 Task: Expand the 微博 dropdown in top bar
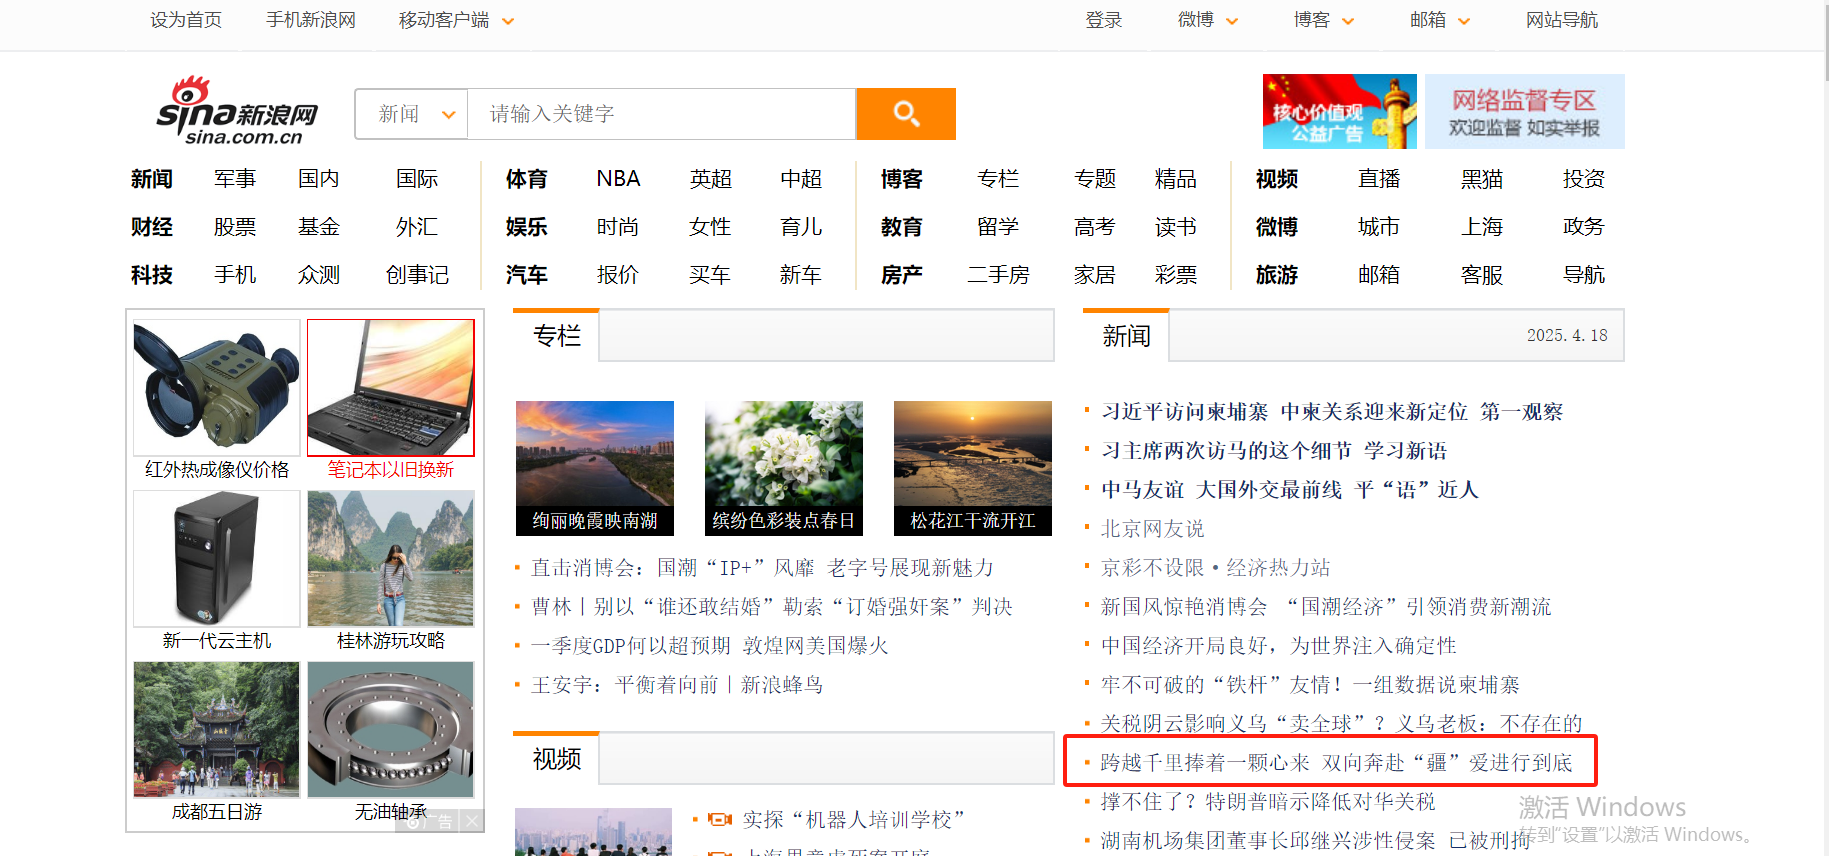[x=1232, y=21]
